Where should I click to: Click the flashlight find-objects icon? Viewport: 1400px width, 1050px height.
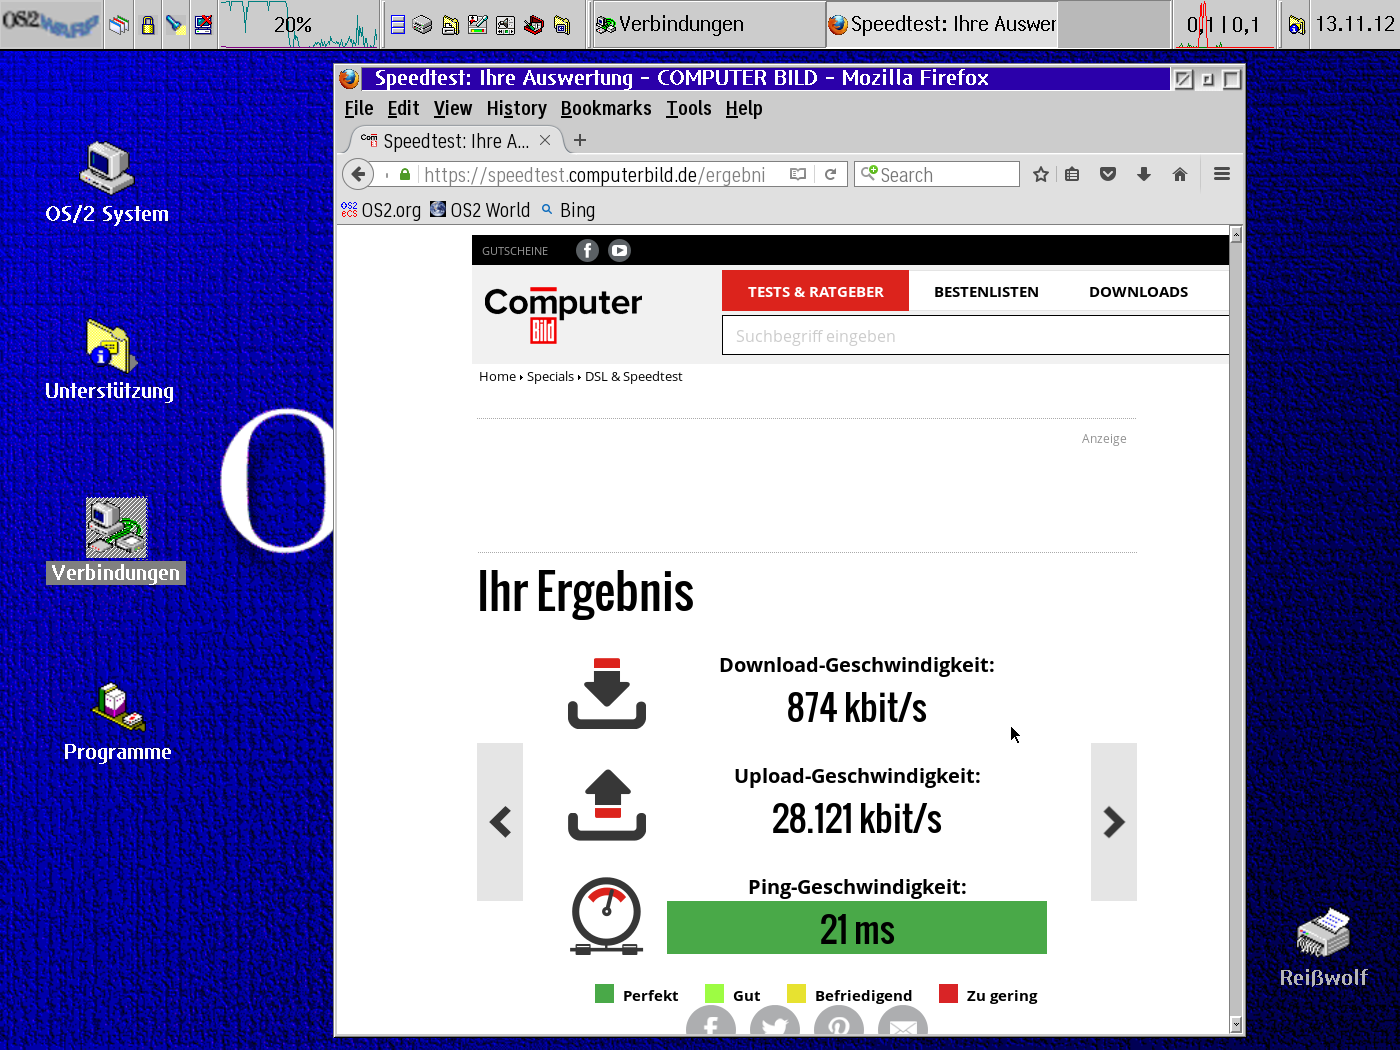tap(175, 25)
